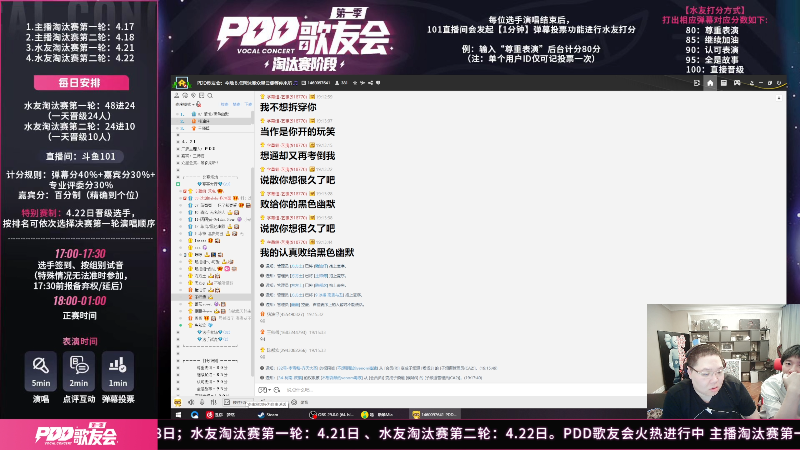
Task: Click the window-panel icon right of Home icon
Action: point(723,83)
